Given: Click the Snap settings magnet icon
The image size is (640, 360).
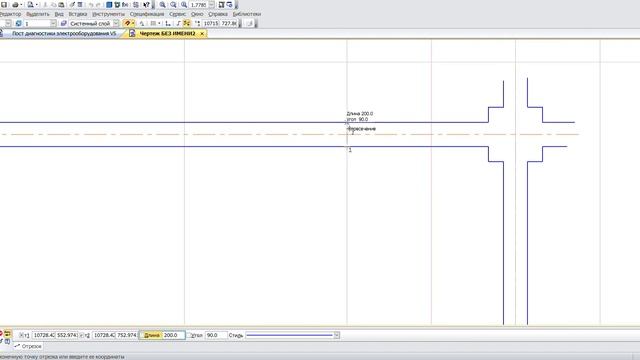Looking at the screenshot, I should click(127, 23).
